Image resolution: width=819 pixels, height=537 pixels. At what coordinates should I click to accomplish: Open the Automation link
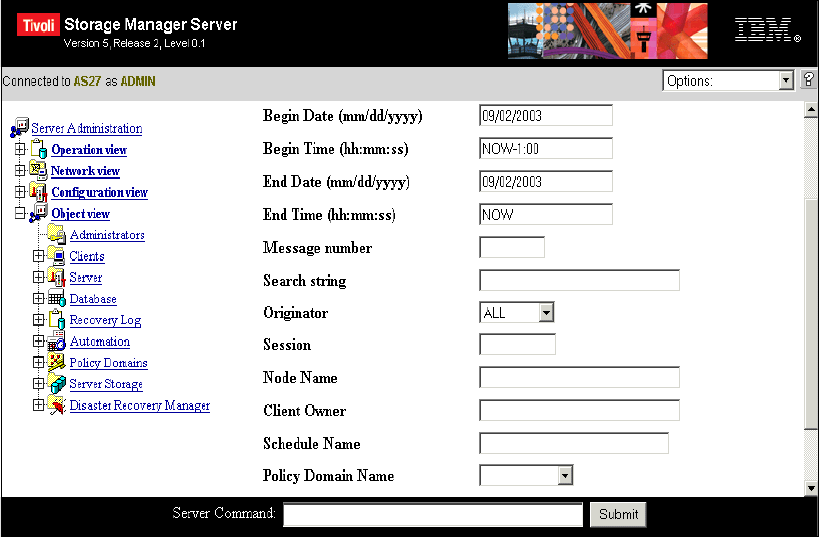coord(100,341)
